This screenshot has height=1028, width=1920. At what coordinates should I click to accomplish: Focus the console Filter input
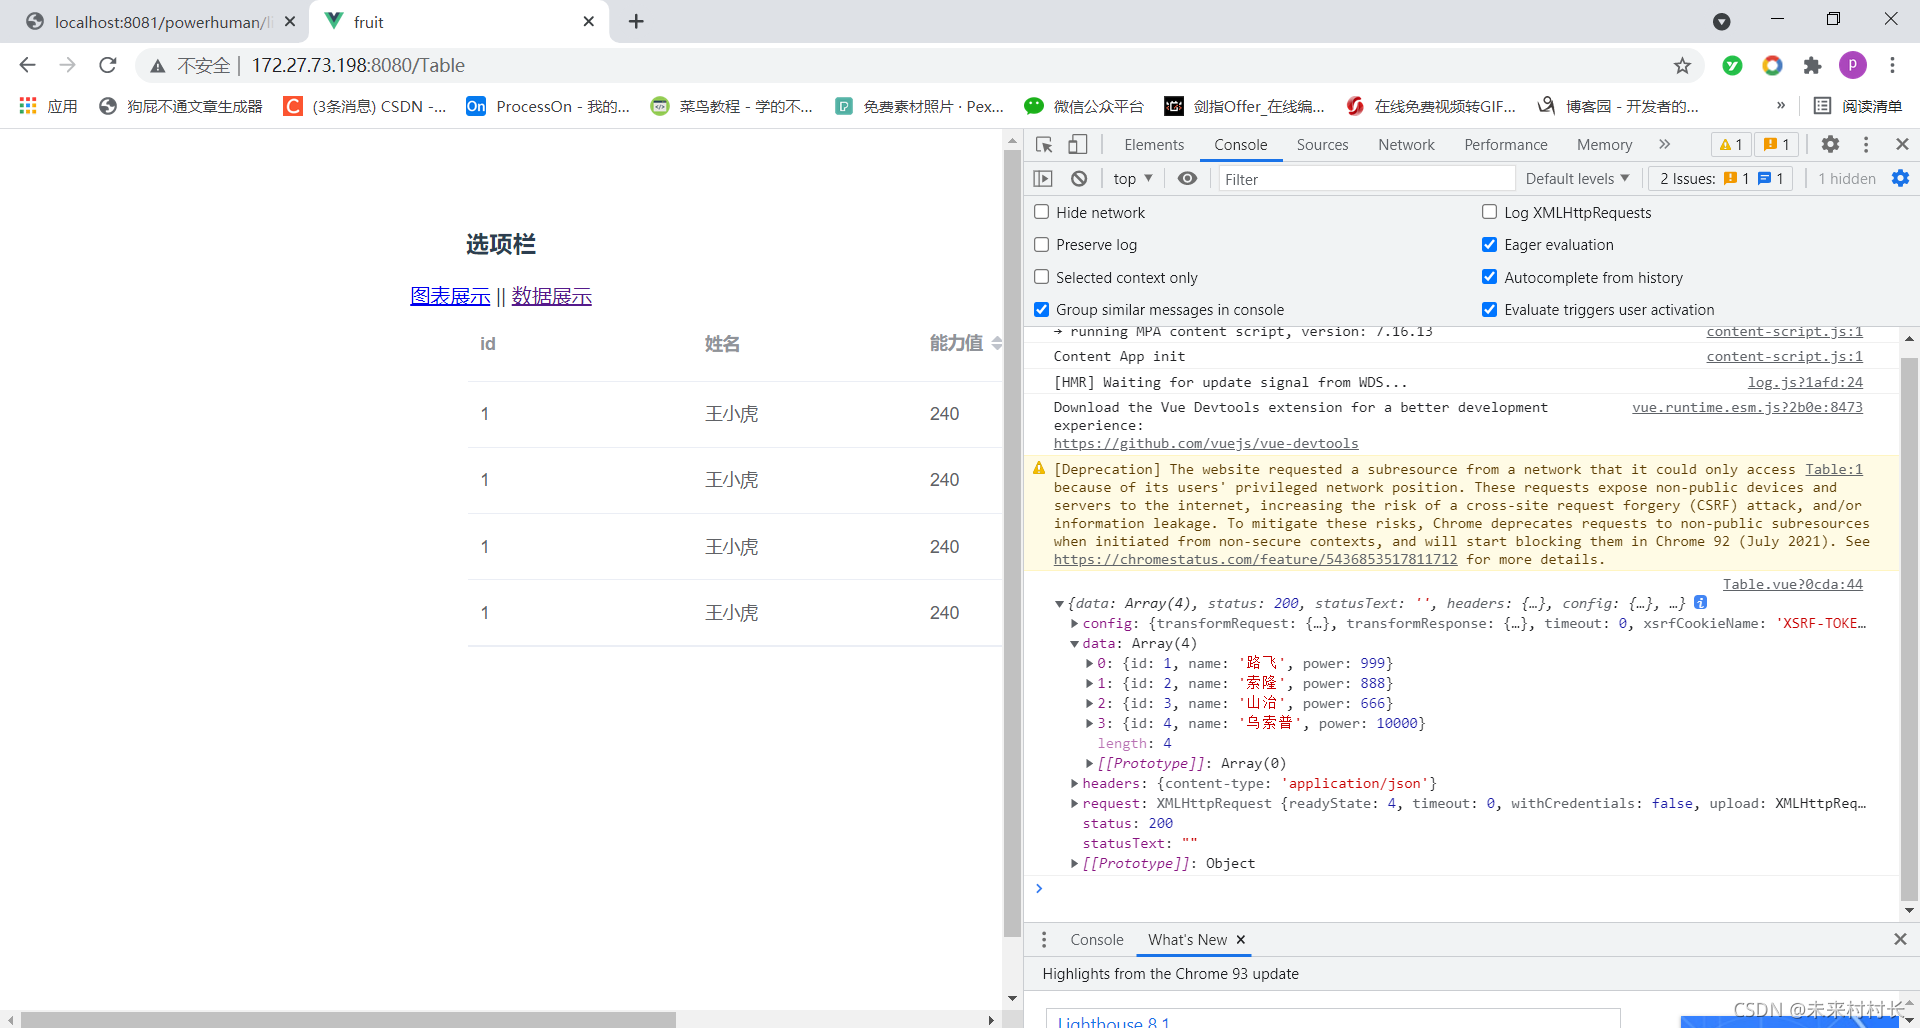pyautogui.click(x=1366, y=179)
